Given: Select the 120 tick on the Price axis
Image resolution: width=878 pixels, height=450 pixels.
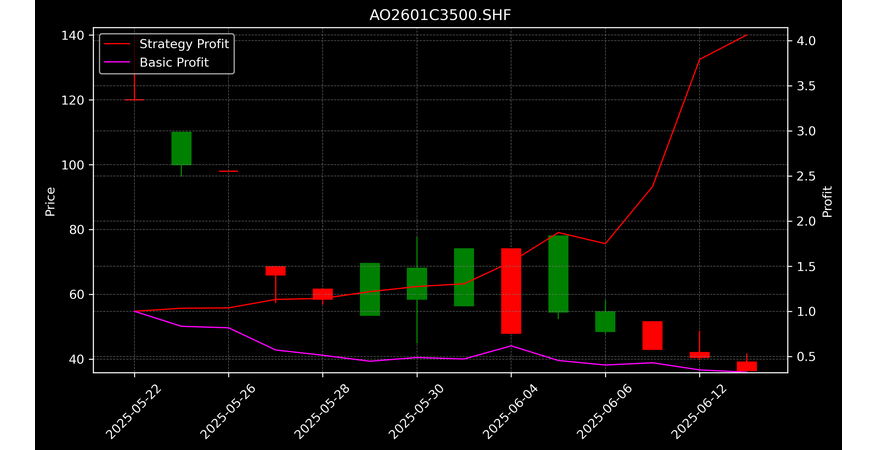Looking at the screenshot, I should [74, 100].
